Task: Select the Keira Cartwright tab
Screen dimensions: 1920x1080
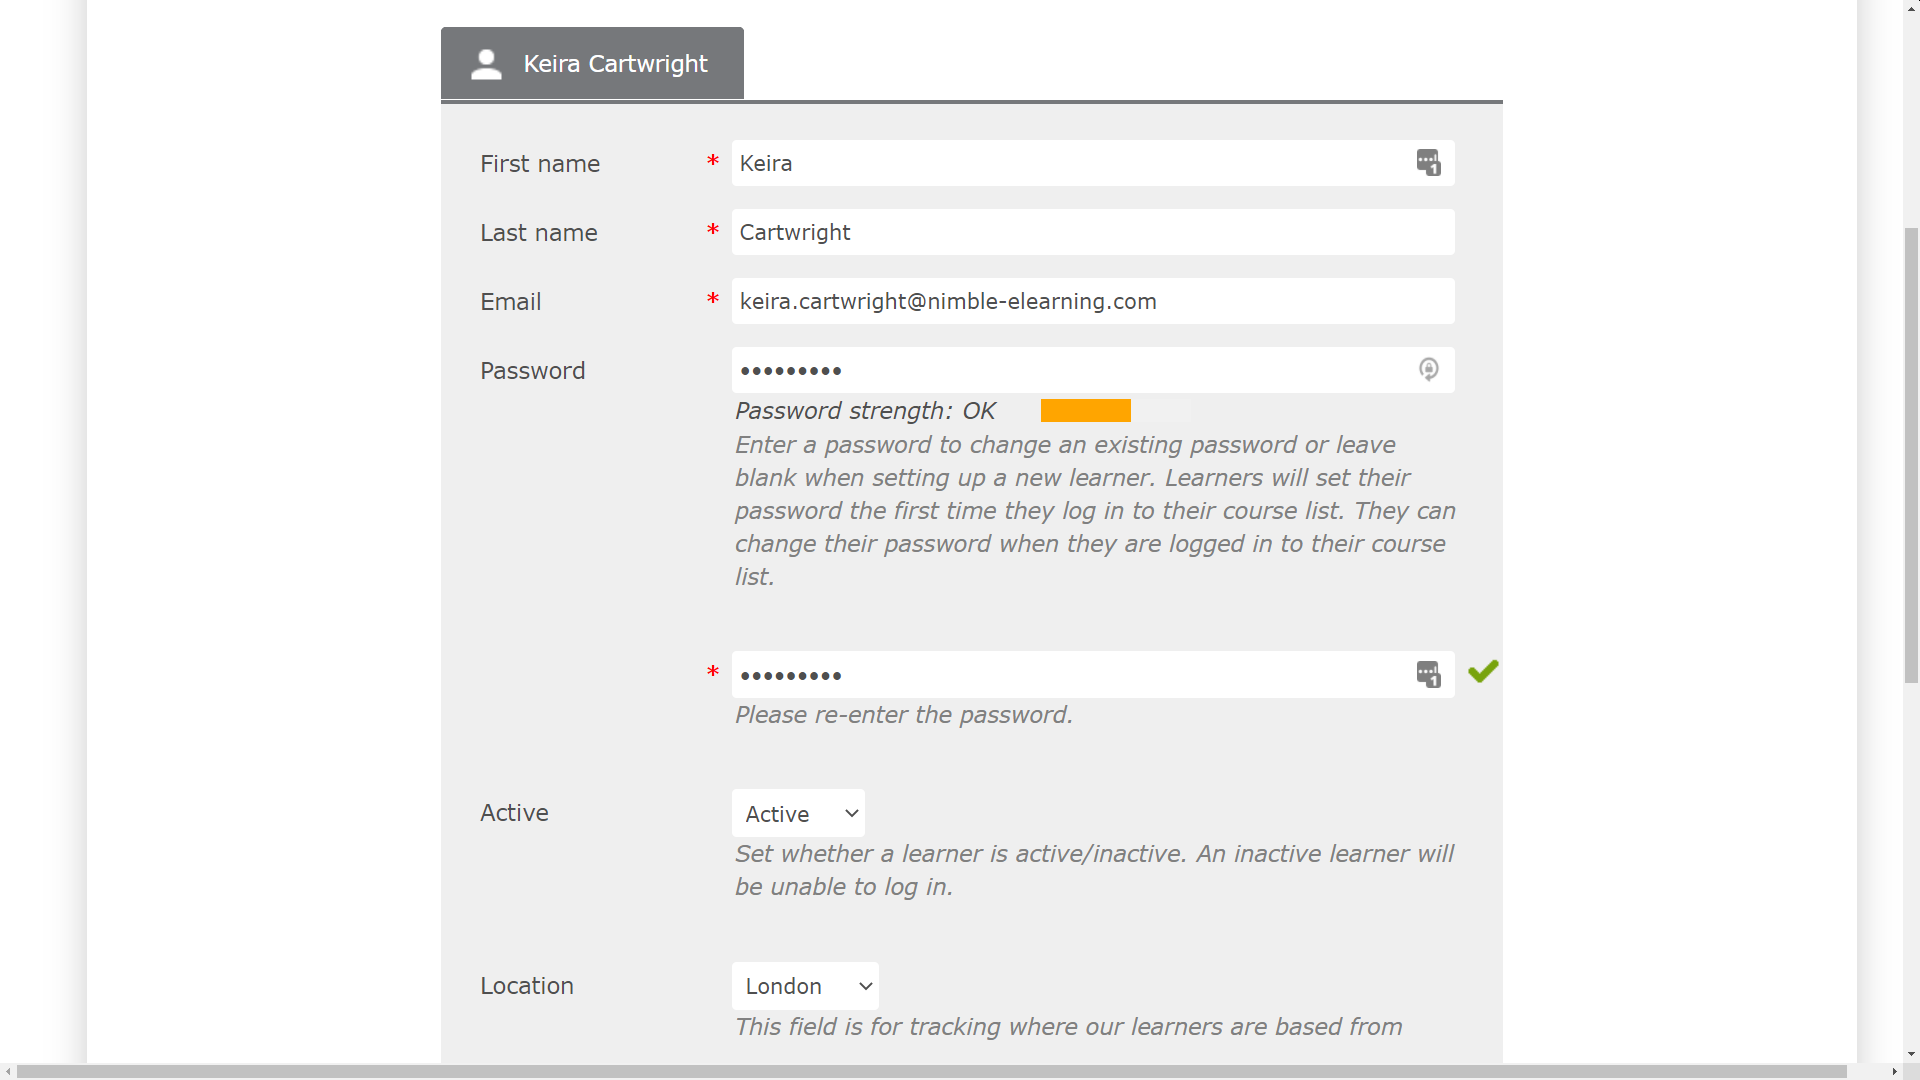Action: pyautogui.click(x=592, y=63)
